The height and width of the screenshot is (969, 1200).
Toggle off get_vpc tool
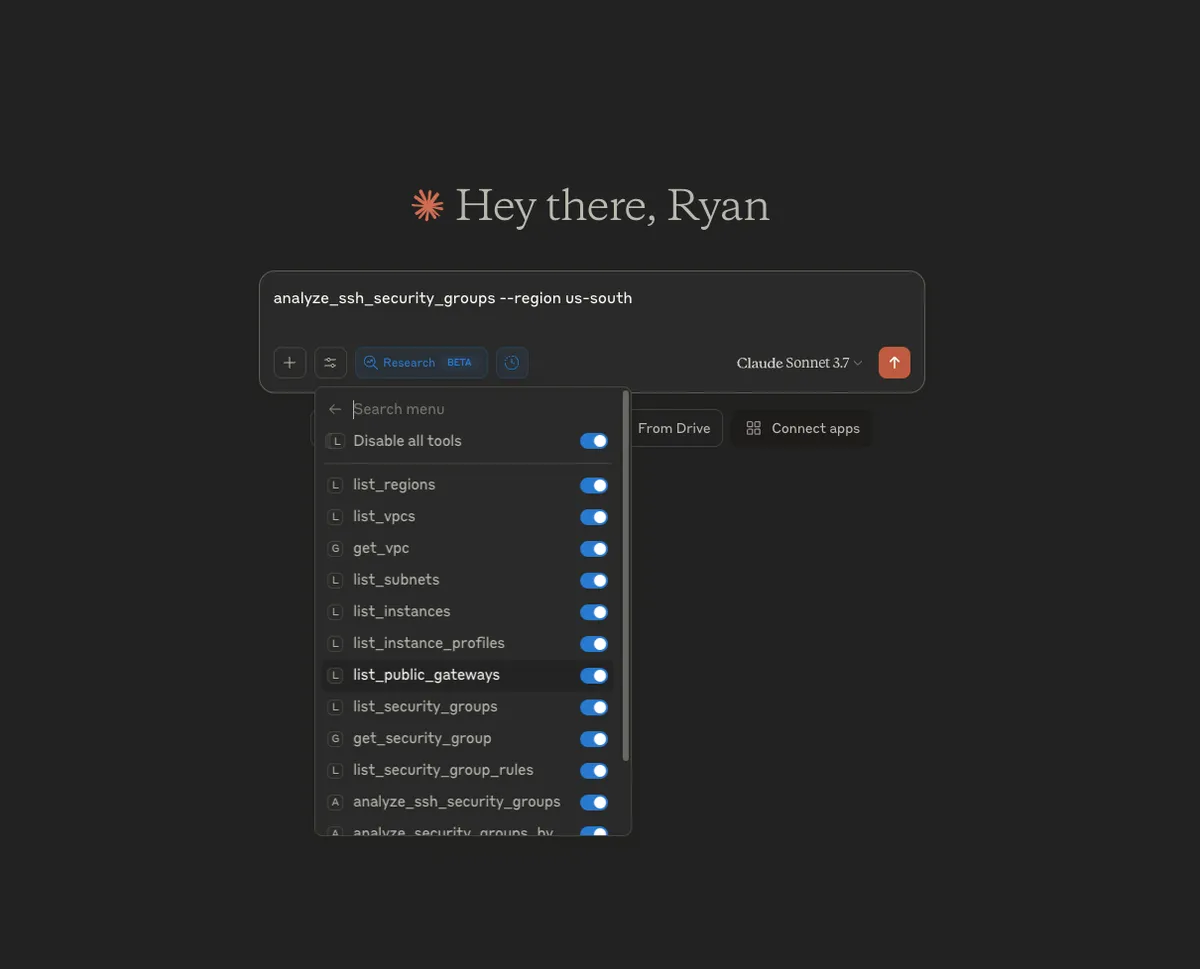pyautogui.click(x=594, y=549)
